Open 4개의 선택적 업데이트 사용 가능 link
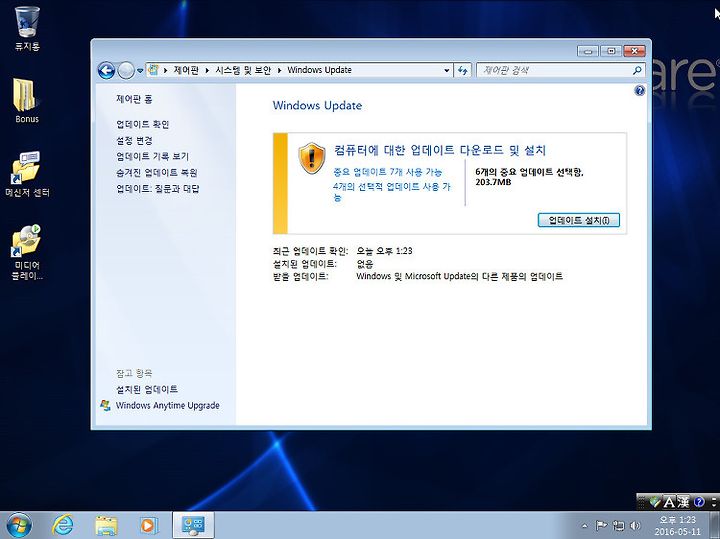This screenshot has width=720, height=539. pyautogui.click(x=392, y=192)
